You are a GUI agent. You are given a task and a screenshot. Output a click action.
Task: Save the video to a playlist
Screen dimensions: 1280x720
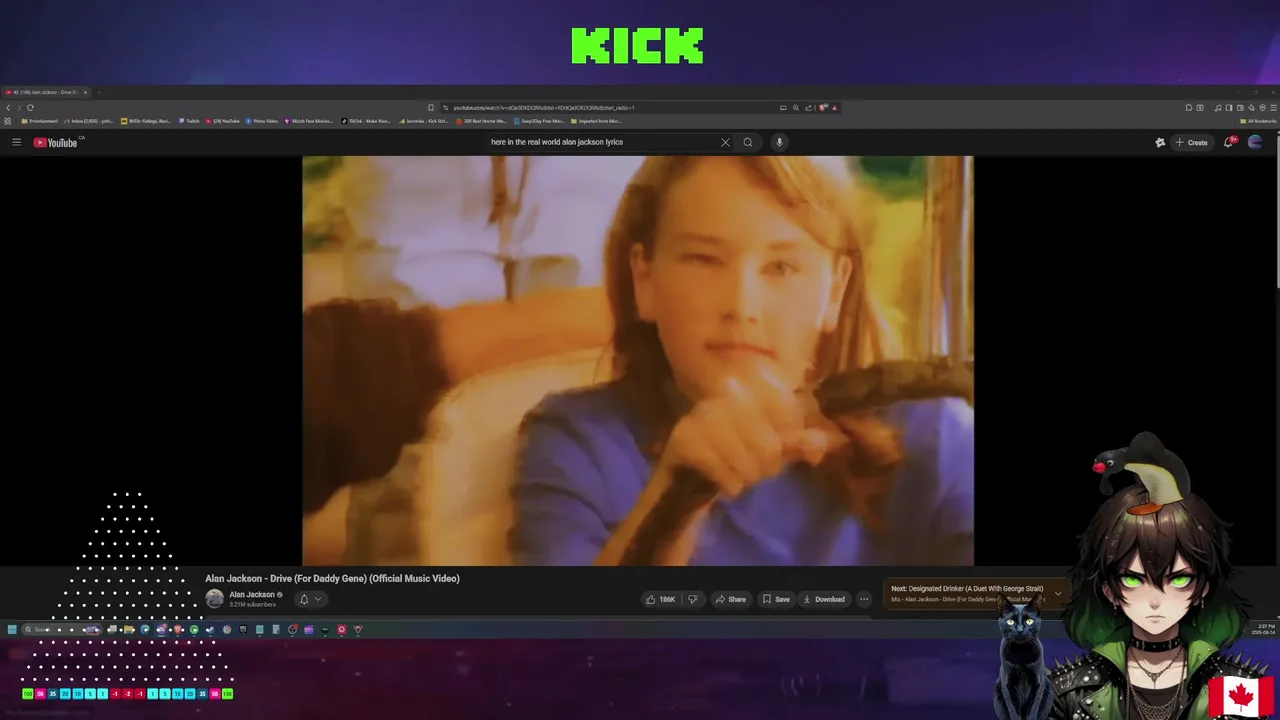(776, 599)
